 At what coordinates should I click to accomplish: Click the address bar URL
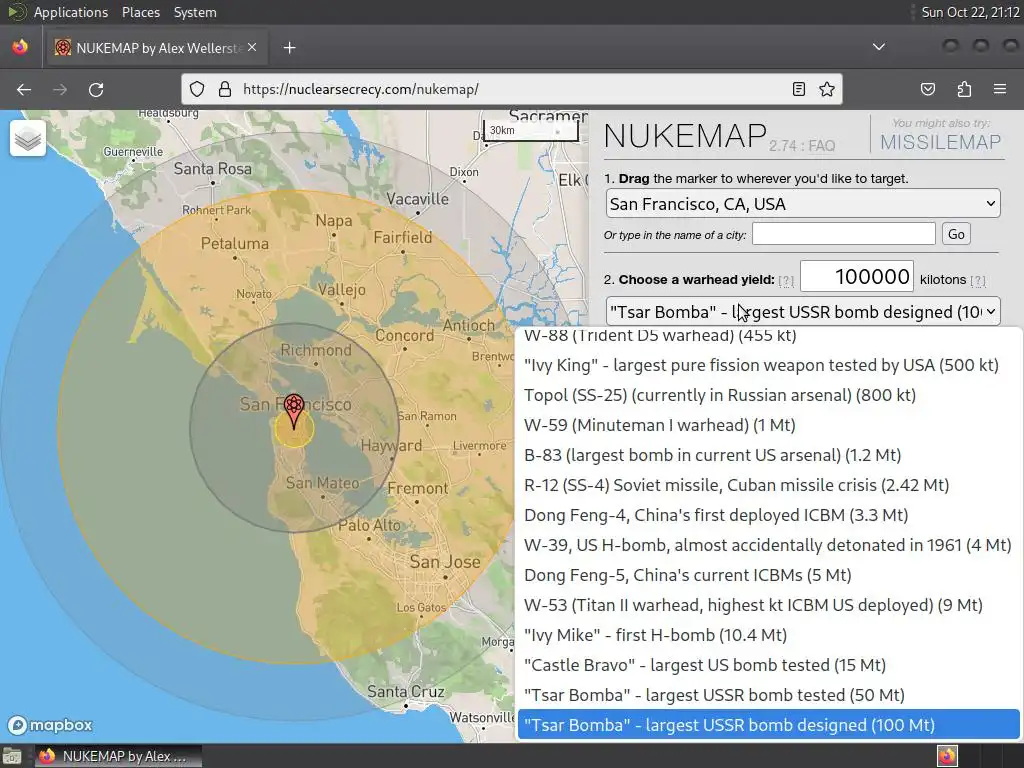pyautogui.click(x=360, y=89)
